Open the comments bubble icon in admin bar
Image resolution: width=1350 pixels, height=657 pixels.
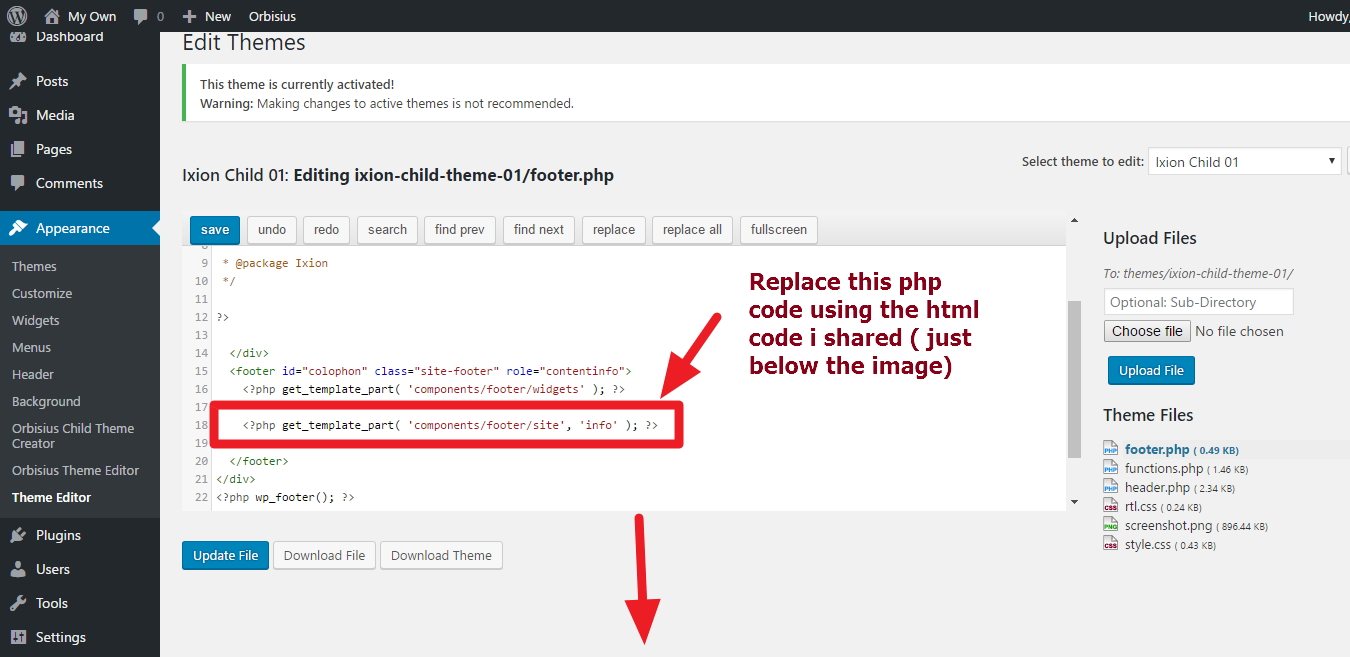141,16
